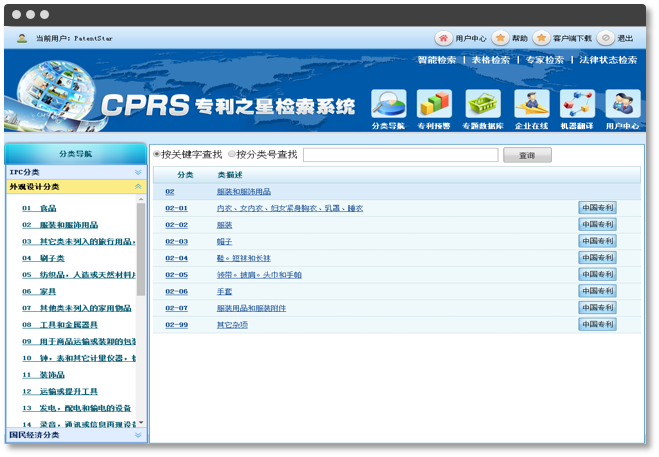Open 服装用品和服装附件 description link
The width and height of the screenshot is (659, 457).
coord(251,308)
